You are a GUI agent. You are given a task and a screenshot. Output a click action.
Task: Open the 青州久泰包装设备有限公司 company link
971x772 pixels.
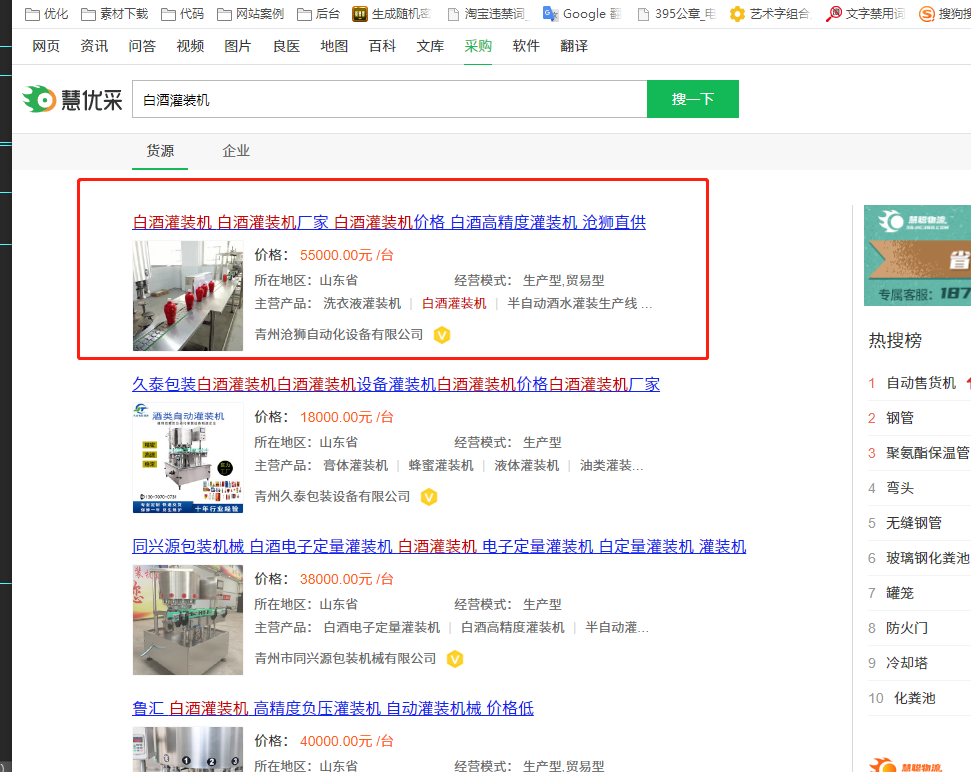(x=333, y=497)
